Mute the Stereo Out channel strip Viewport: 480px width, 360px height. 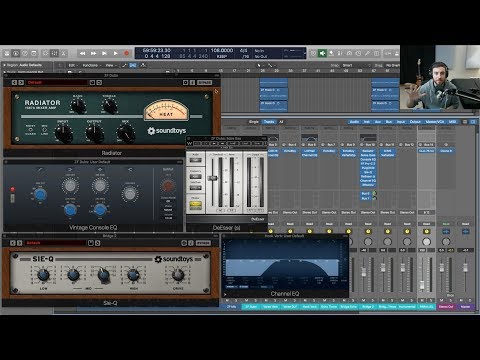441,300
